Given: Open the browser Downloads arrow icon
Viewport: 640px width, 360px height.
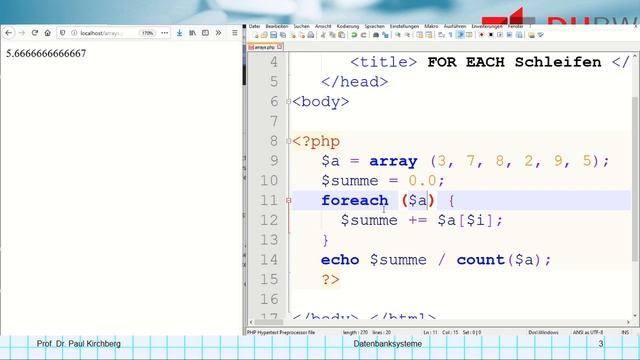Looking at the screenshot, I should [179, 33].
